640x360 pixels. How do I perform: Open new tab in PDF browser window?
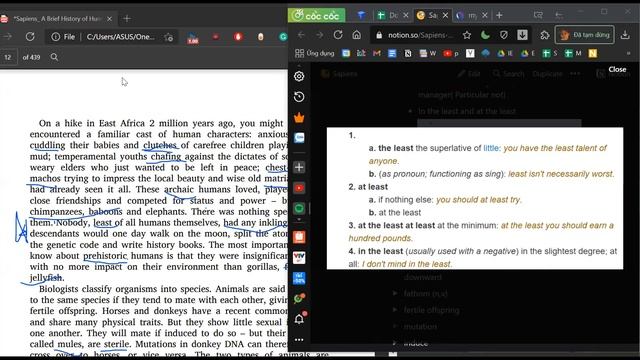[x=127, y=19]
